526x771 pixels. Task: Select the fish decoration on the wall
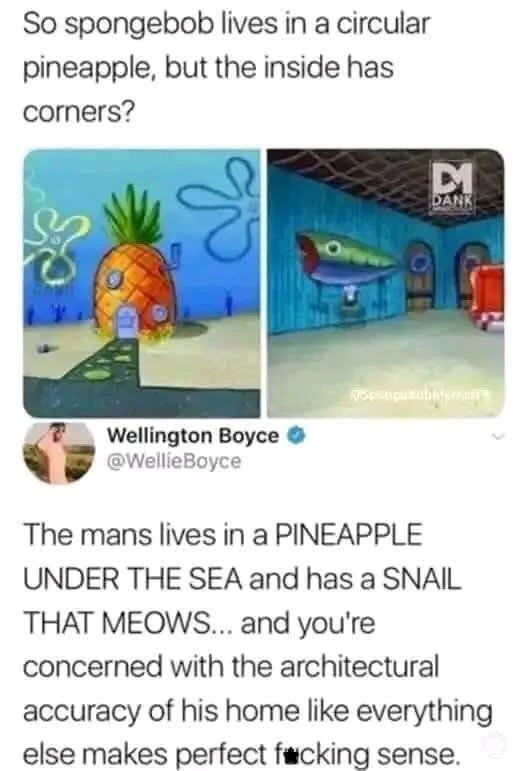click(x=346, y=260)
